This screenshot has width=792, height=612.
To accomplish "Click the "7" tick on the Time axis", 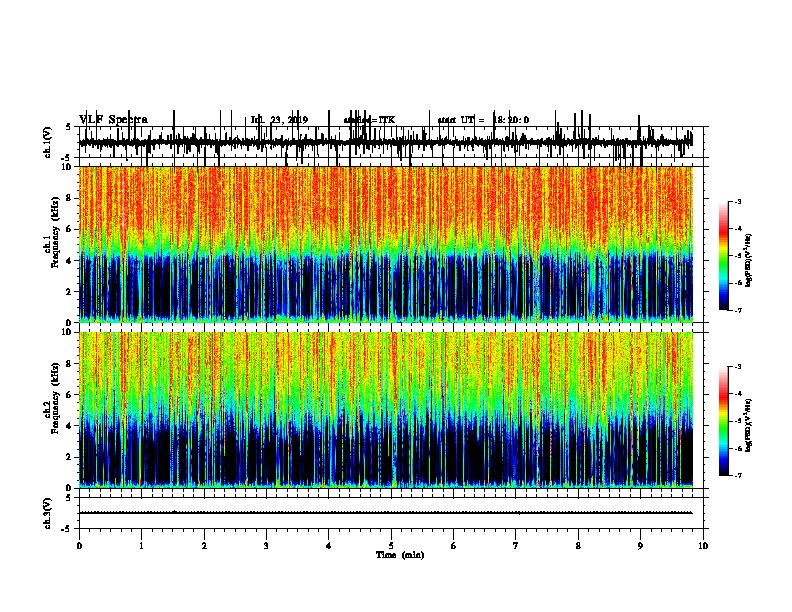I will [516, 546].
